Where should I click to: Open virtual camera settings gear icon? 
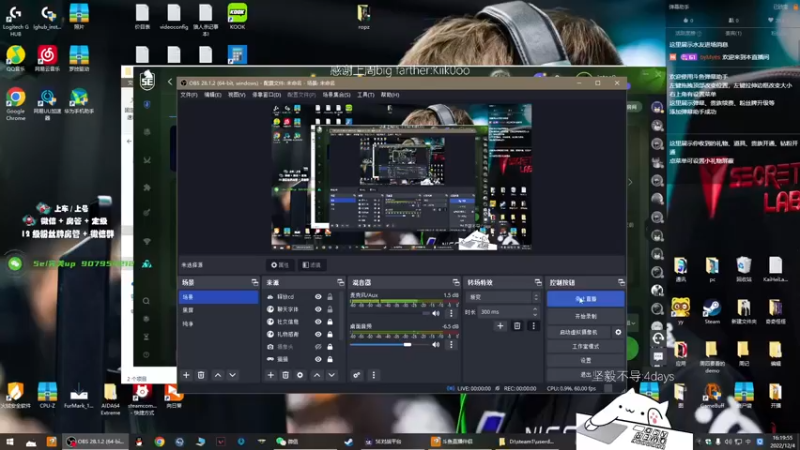coord(618,332)
